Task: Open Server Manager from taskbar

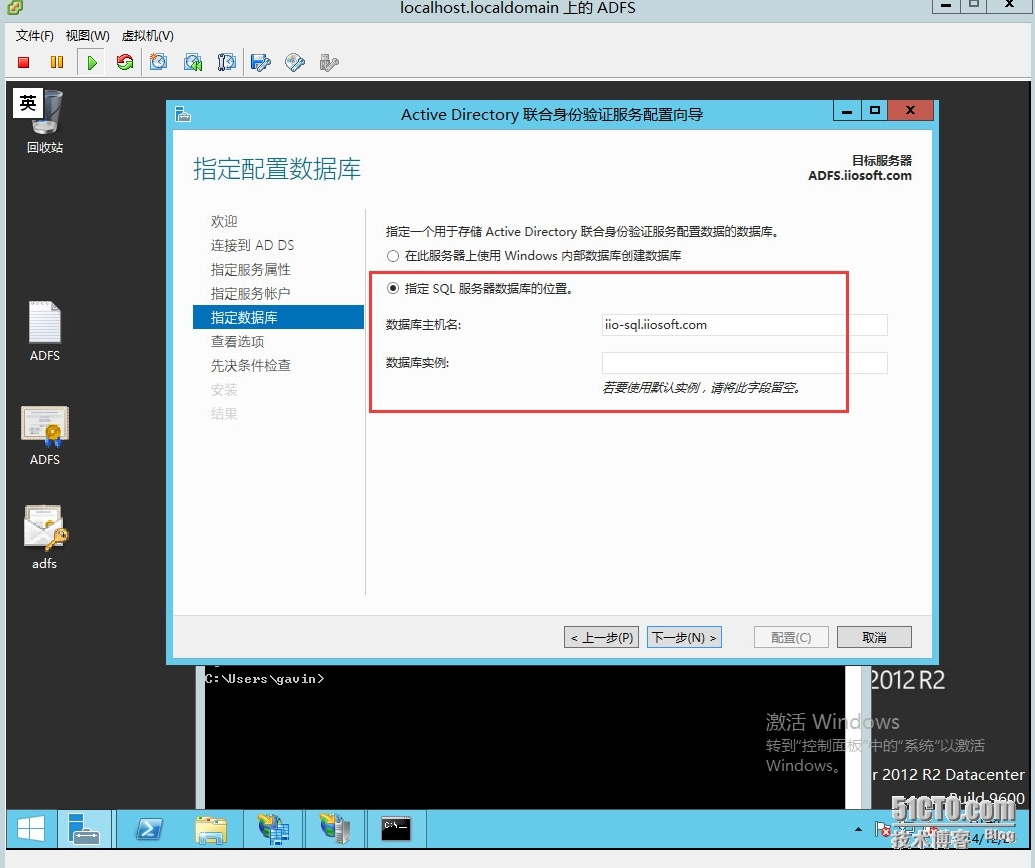Action: tap(84, 828)
